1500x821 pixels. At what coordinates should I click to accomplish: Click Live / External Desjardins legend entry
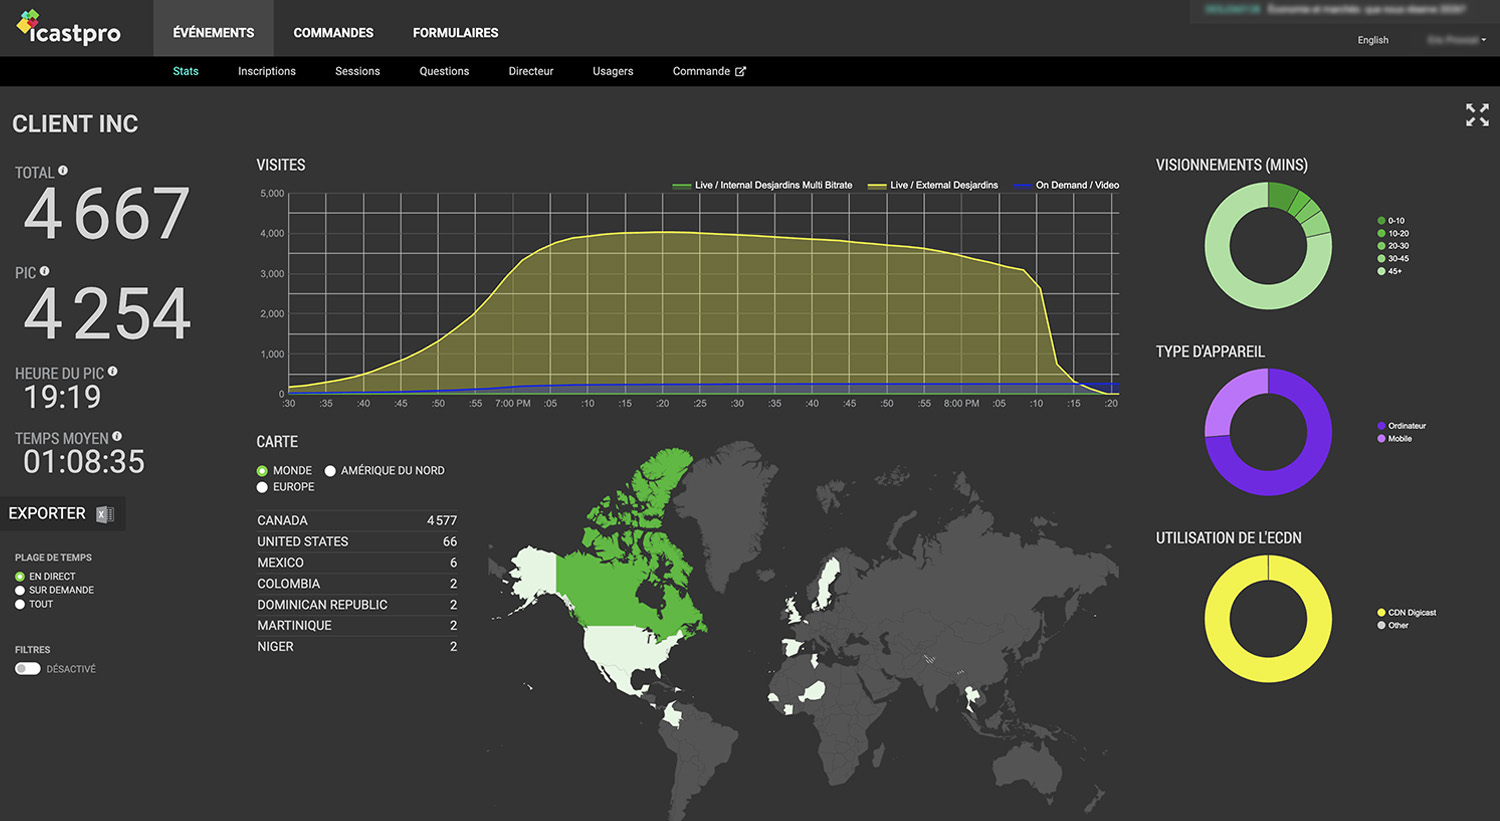(933, 185)
